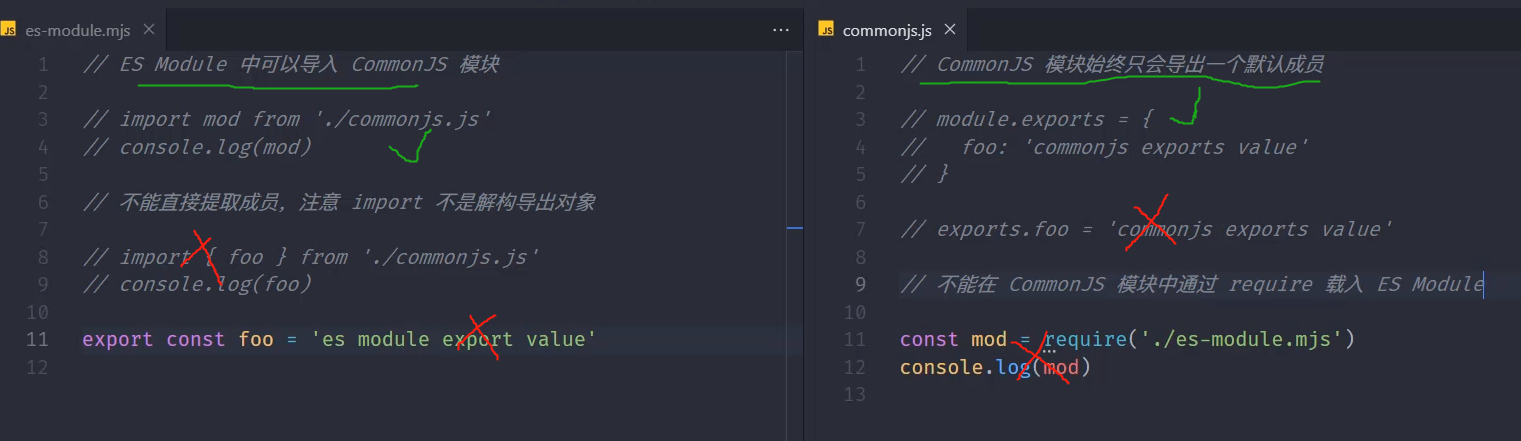
Task: Click 'console' on line 12 of commonjs.js
Action: [942, 367]
